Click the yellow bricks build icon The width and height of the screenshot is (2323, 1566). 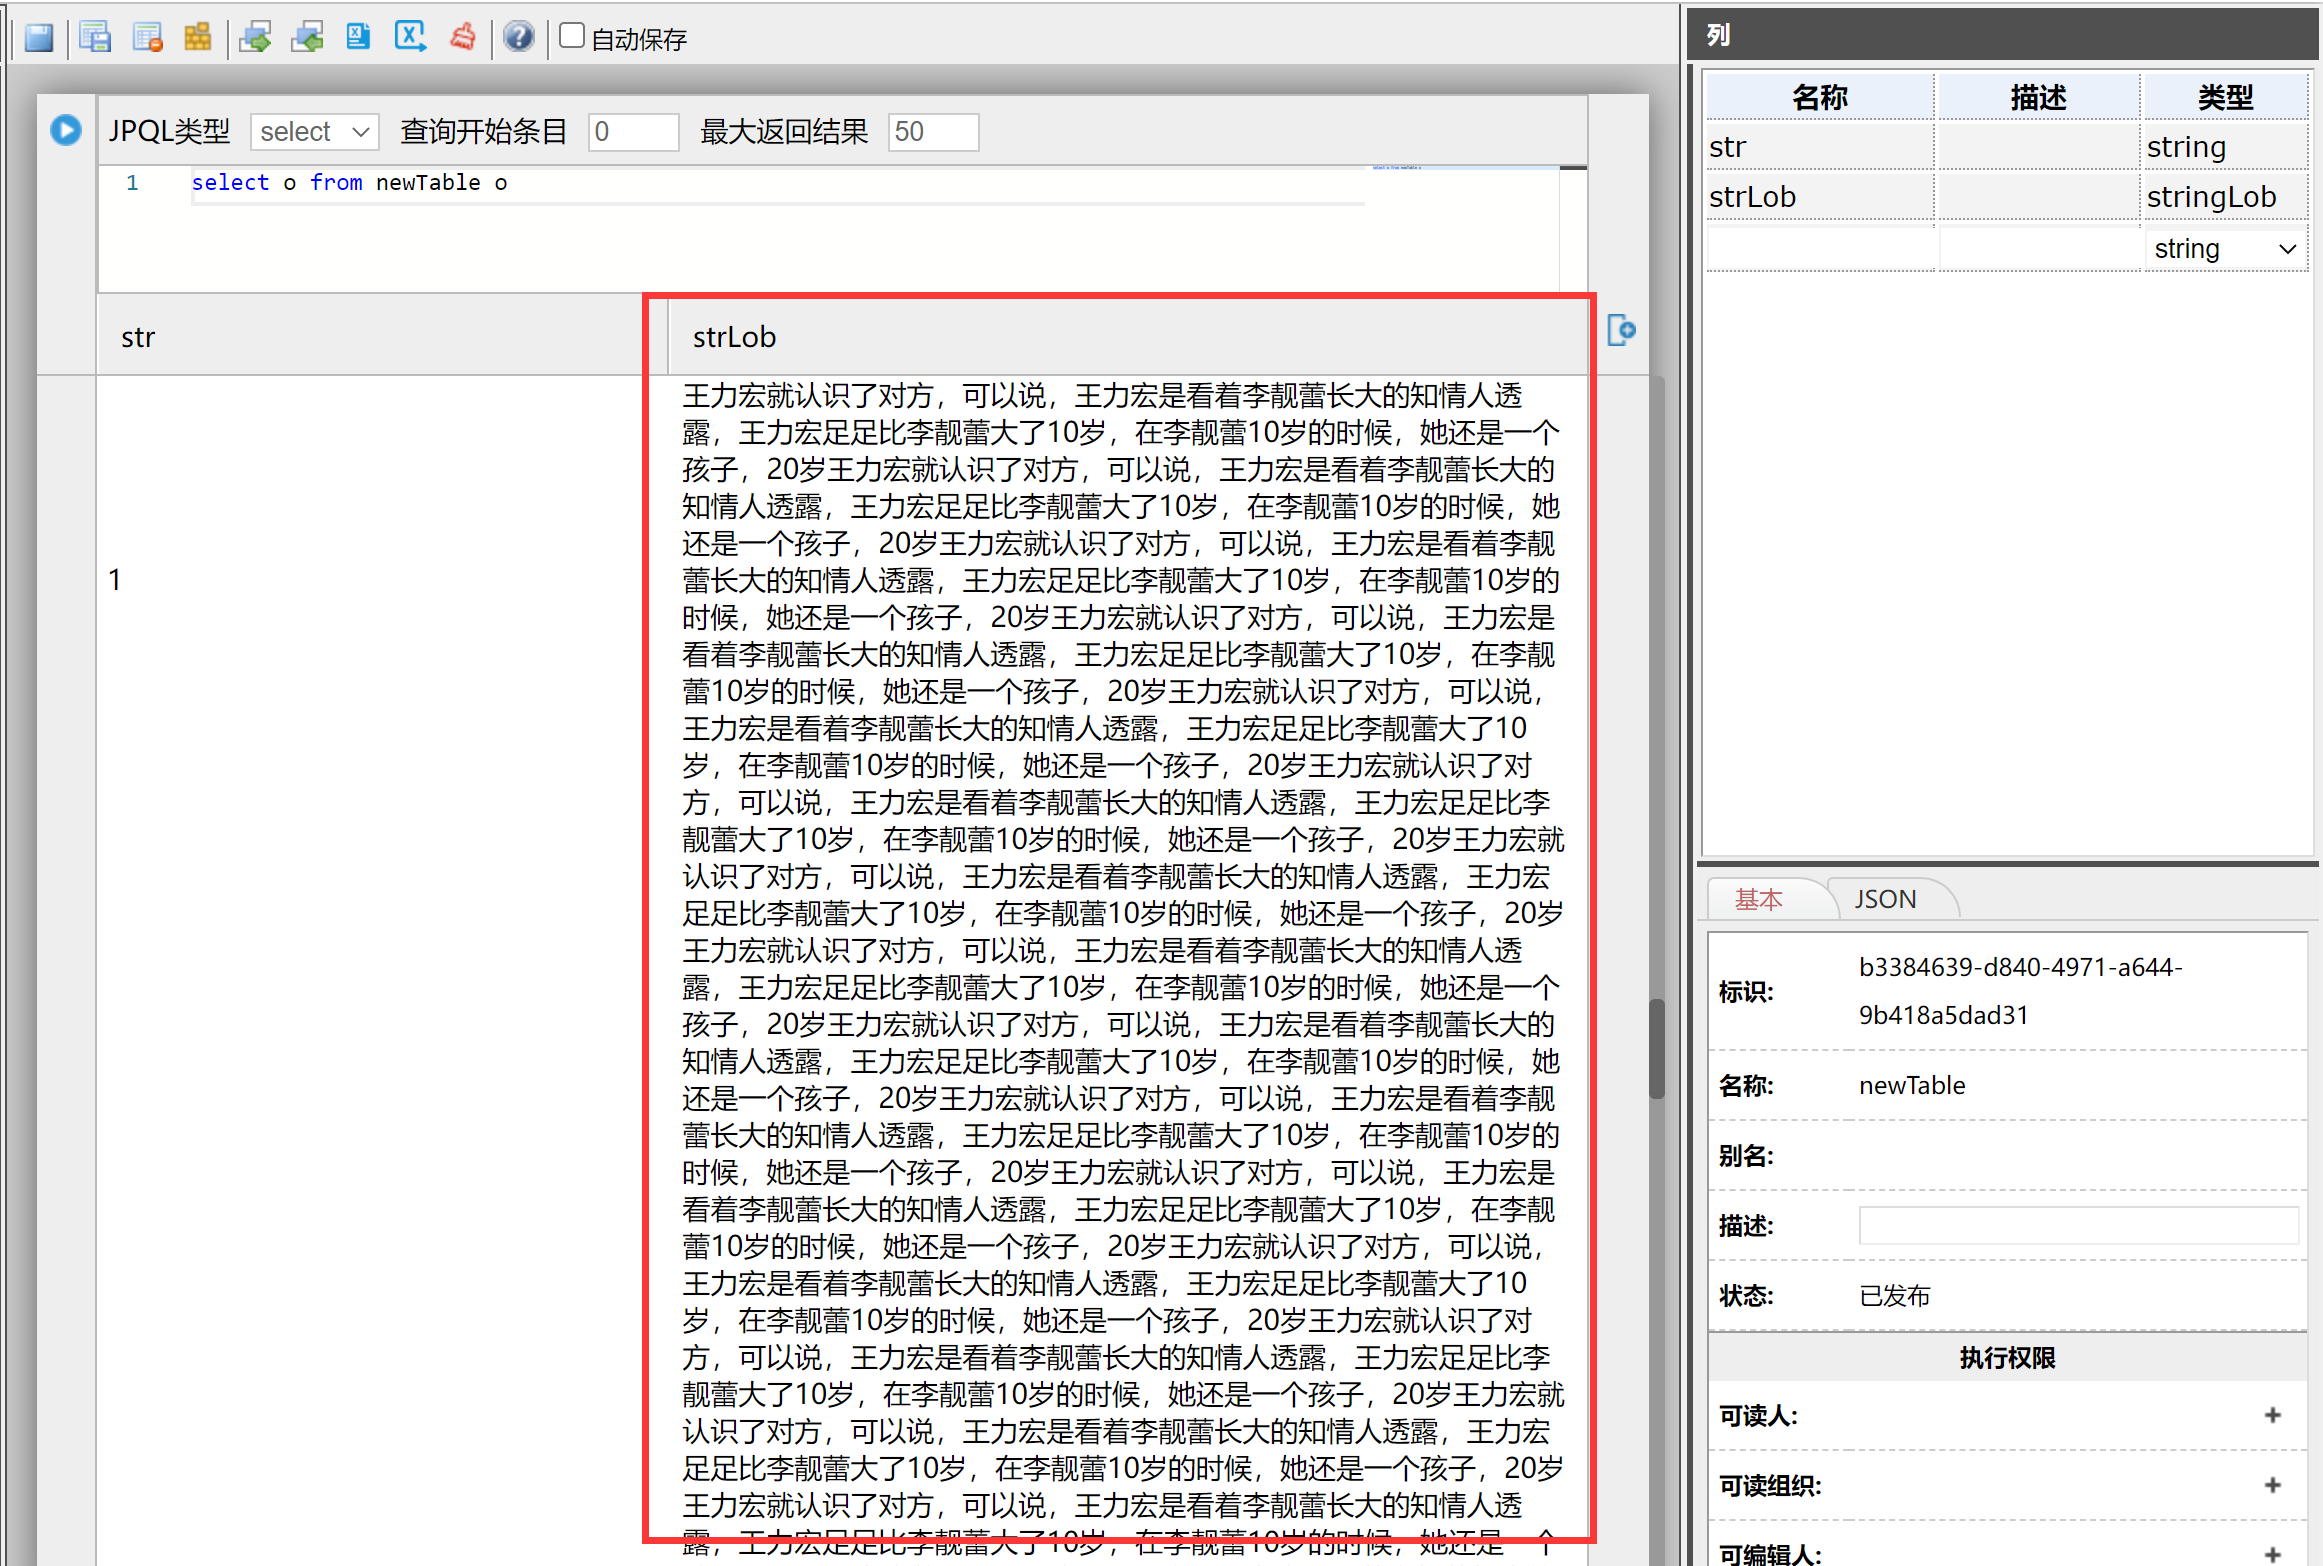click(x=198, y=38)
